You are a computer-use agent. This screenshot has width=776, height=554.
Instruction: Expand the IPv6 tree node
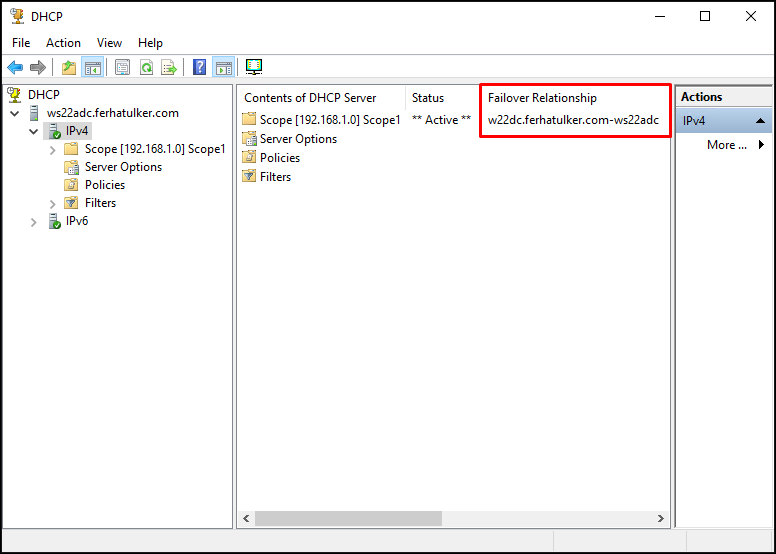click(x=34, y=222)
